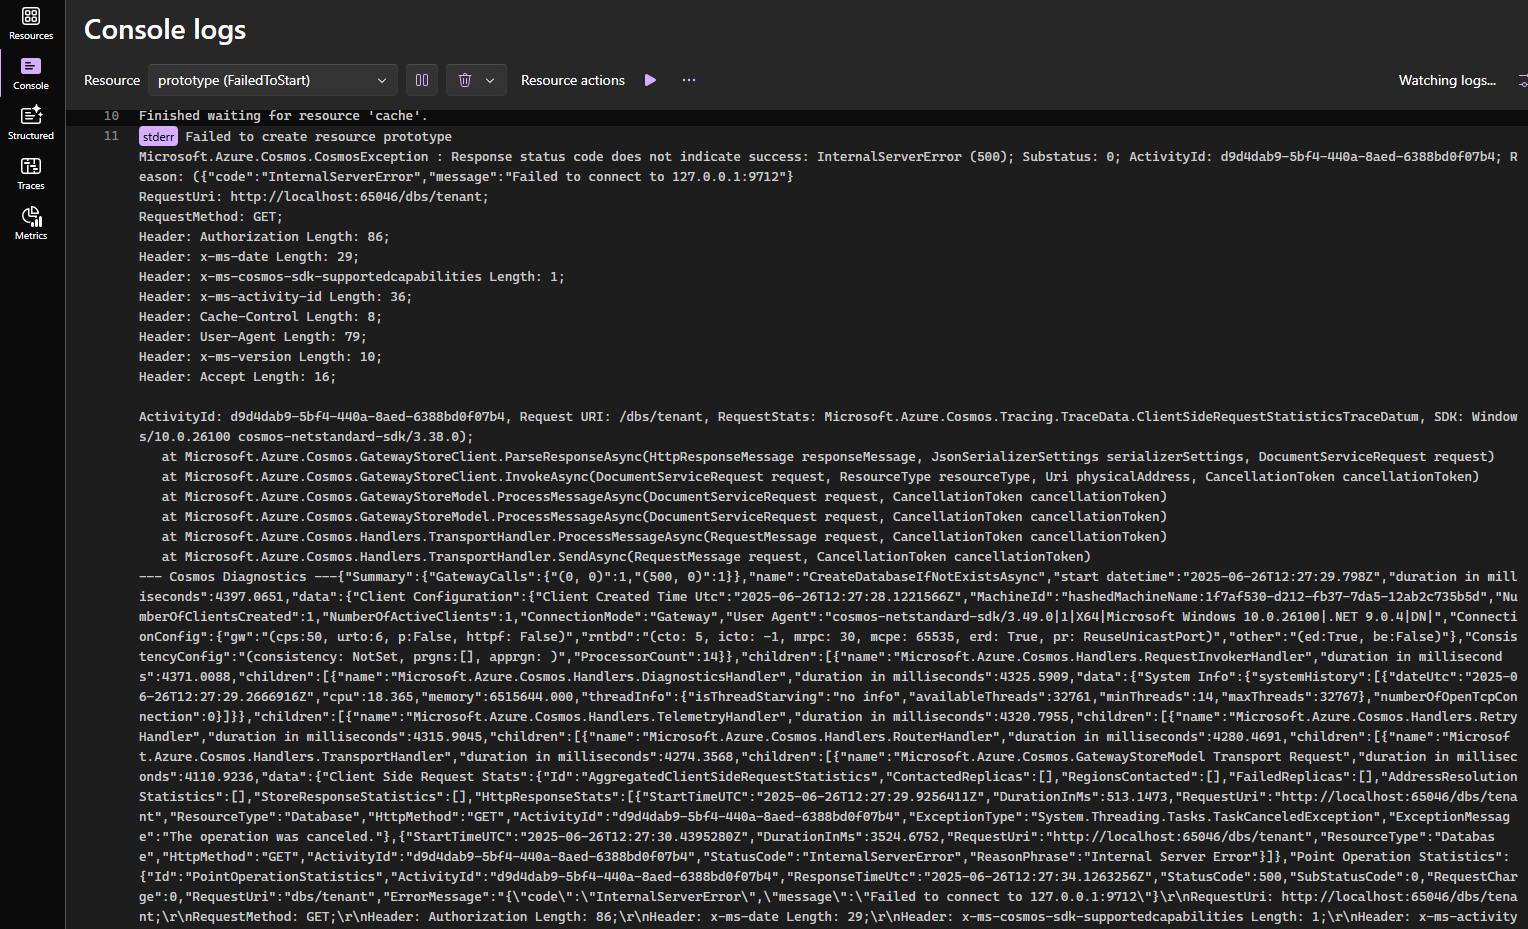Screen dimensions: 1528x929
Task: Click "Header: Accept Length: 16;" line
Action: click(x=237, y=376)
